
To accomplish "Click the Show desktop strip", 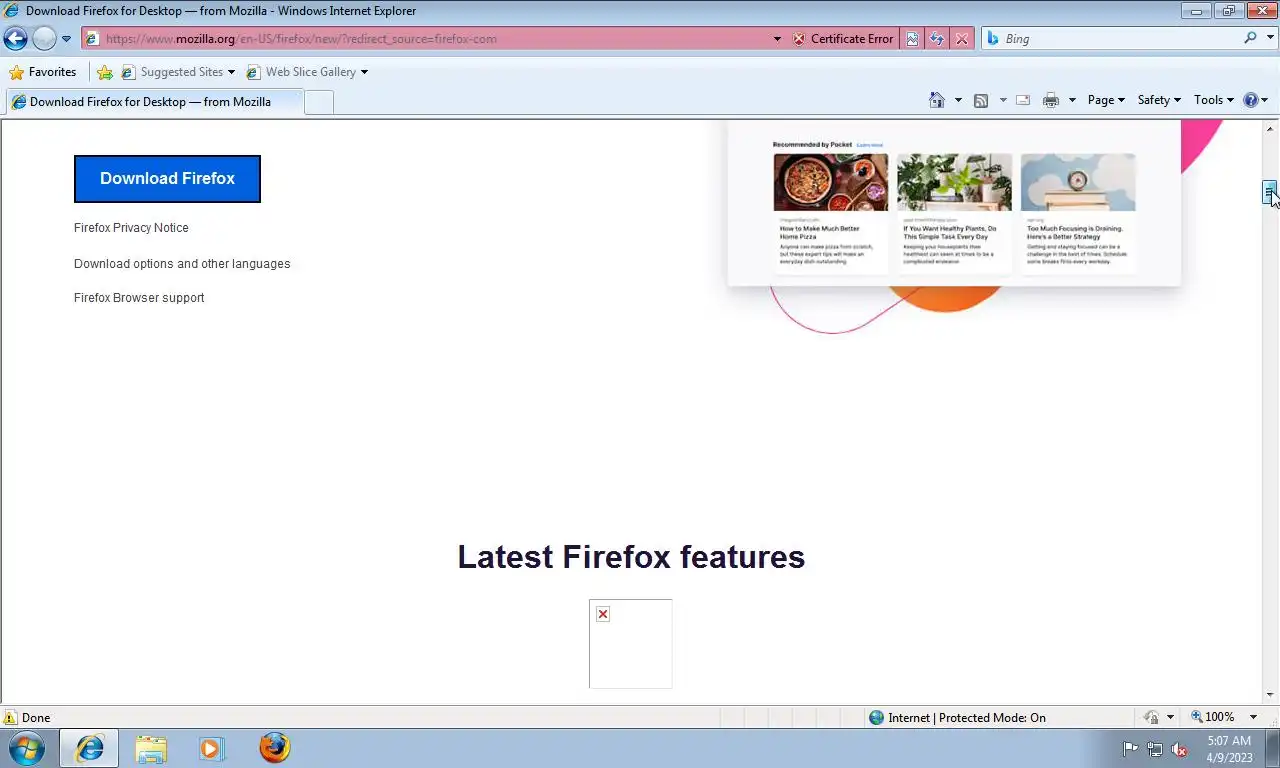I will point(1272,748).
